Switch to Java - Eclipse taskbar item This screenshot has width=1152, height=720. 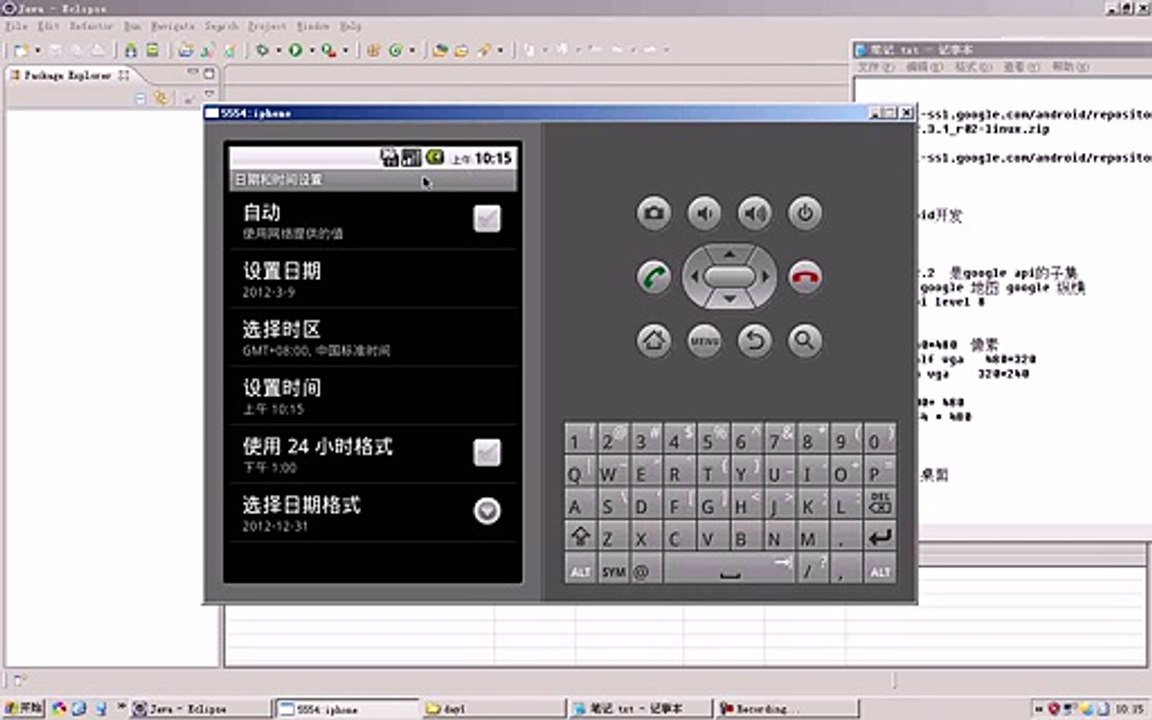tap(201, 709)
